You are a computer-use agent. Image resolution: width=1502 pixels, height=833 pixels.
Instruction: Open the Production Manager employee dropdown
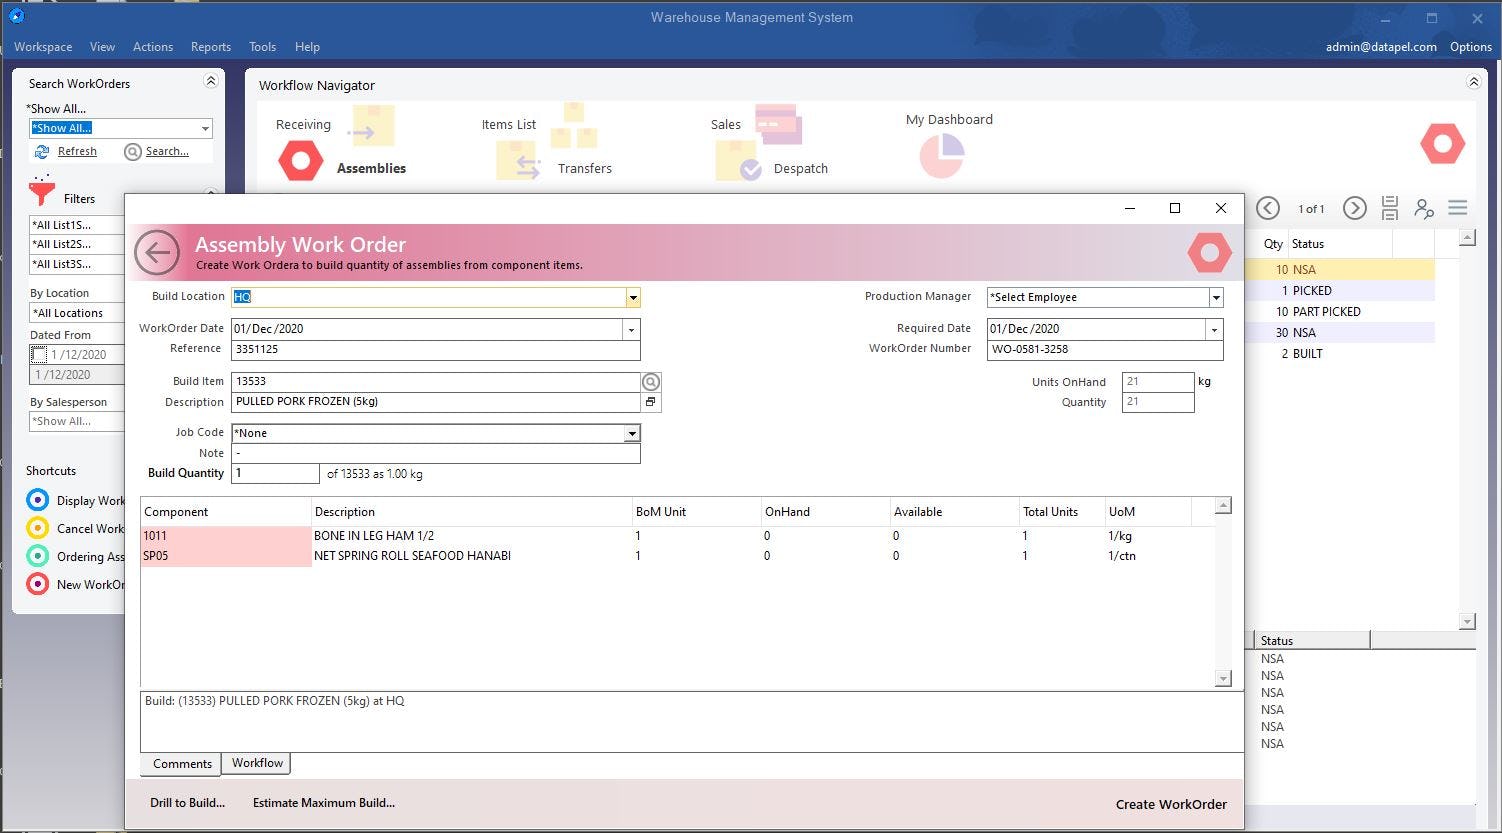(1215, 298)
